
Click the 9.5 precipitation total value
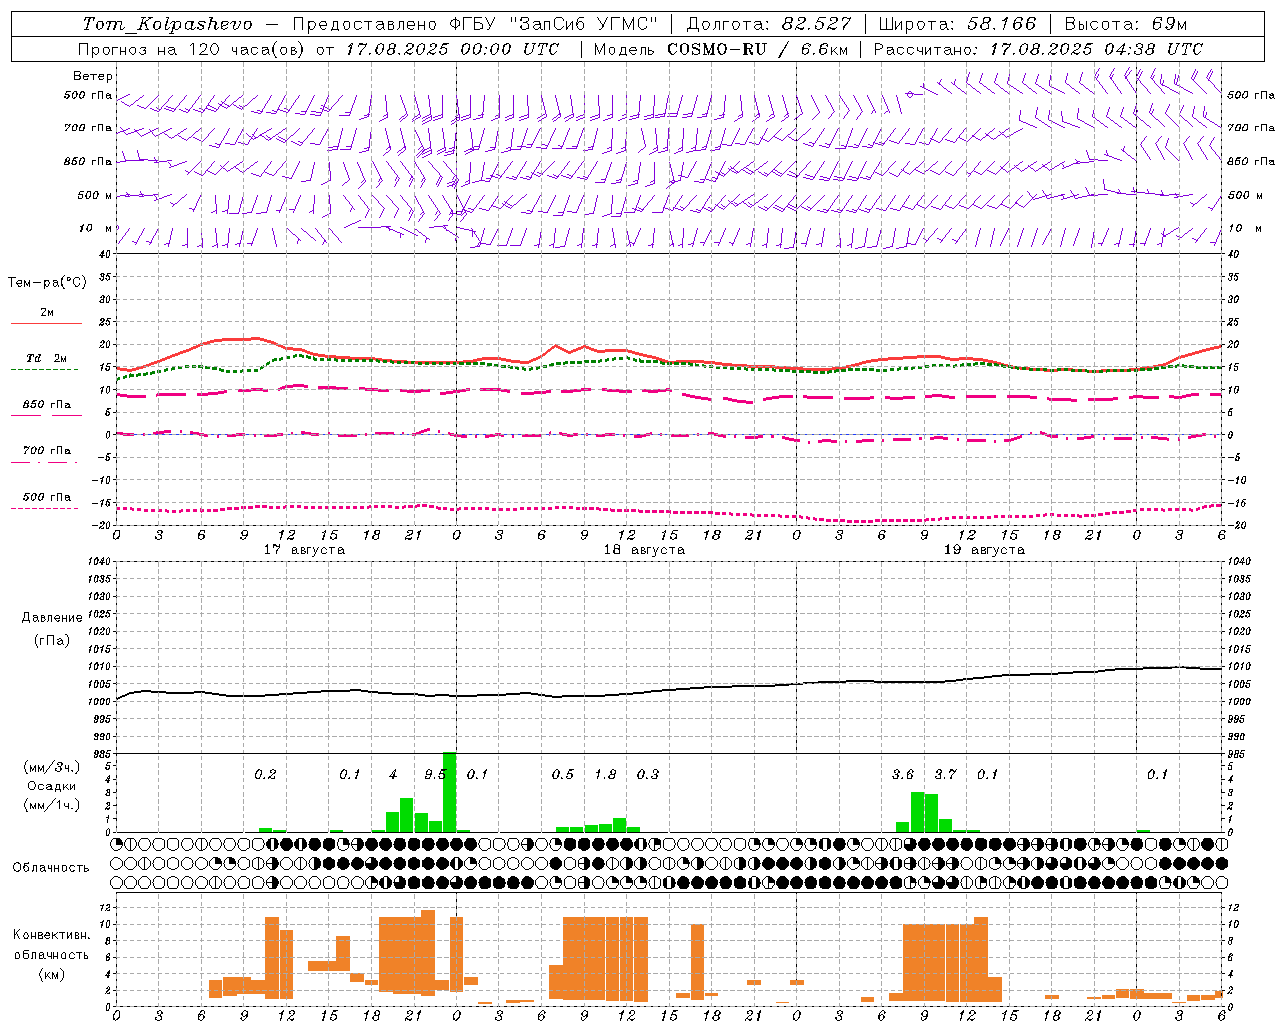[x=435, y=774]
